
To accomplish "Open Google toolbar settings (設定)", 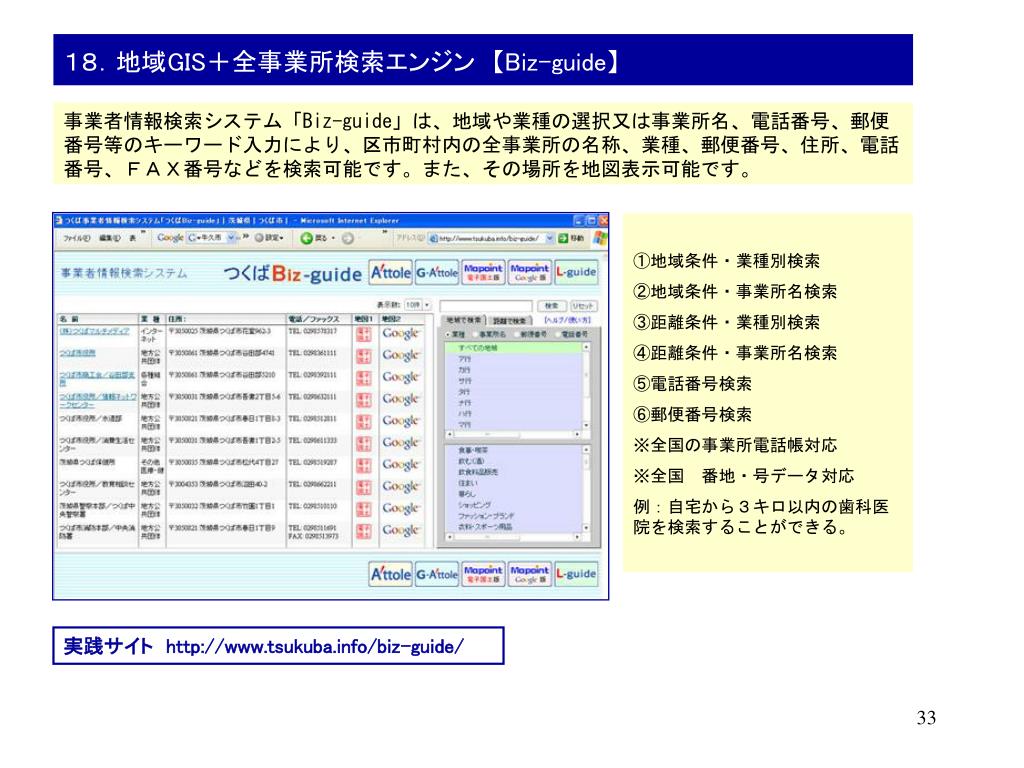I will pos(269,238).
